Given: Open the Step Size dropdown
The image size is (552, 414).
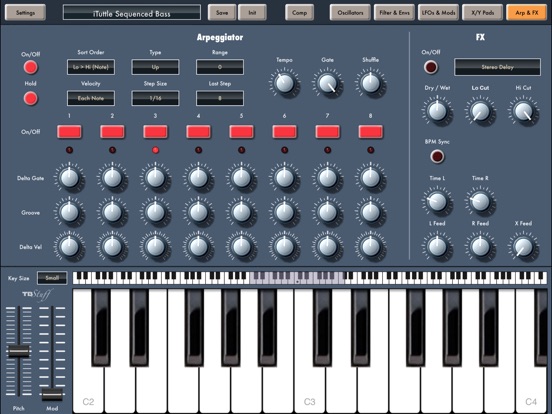Looking at the screenshot, I should pyautogui.click(x=155, y=98).
